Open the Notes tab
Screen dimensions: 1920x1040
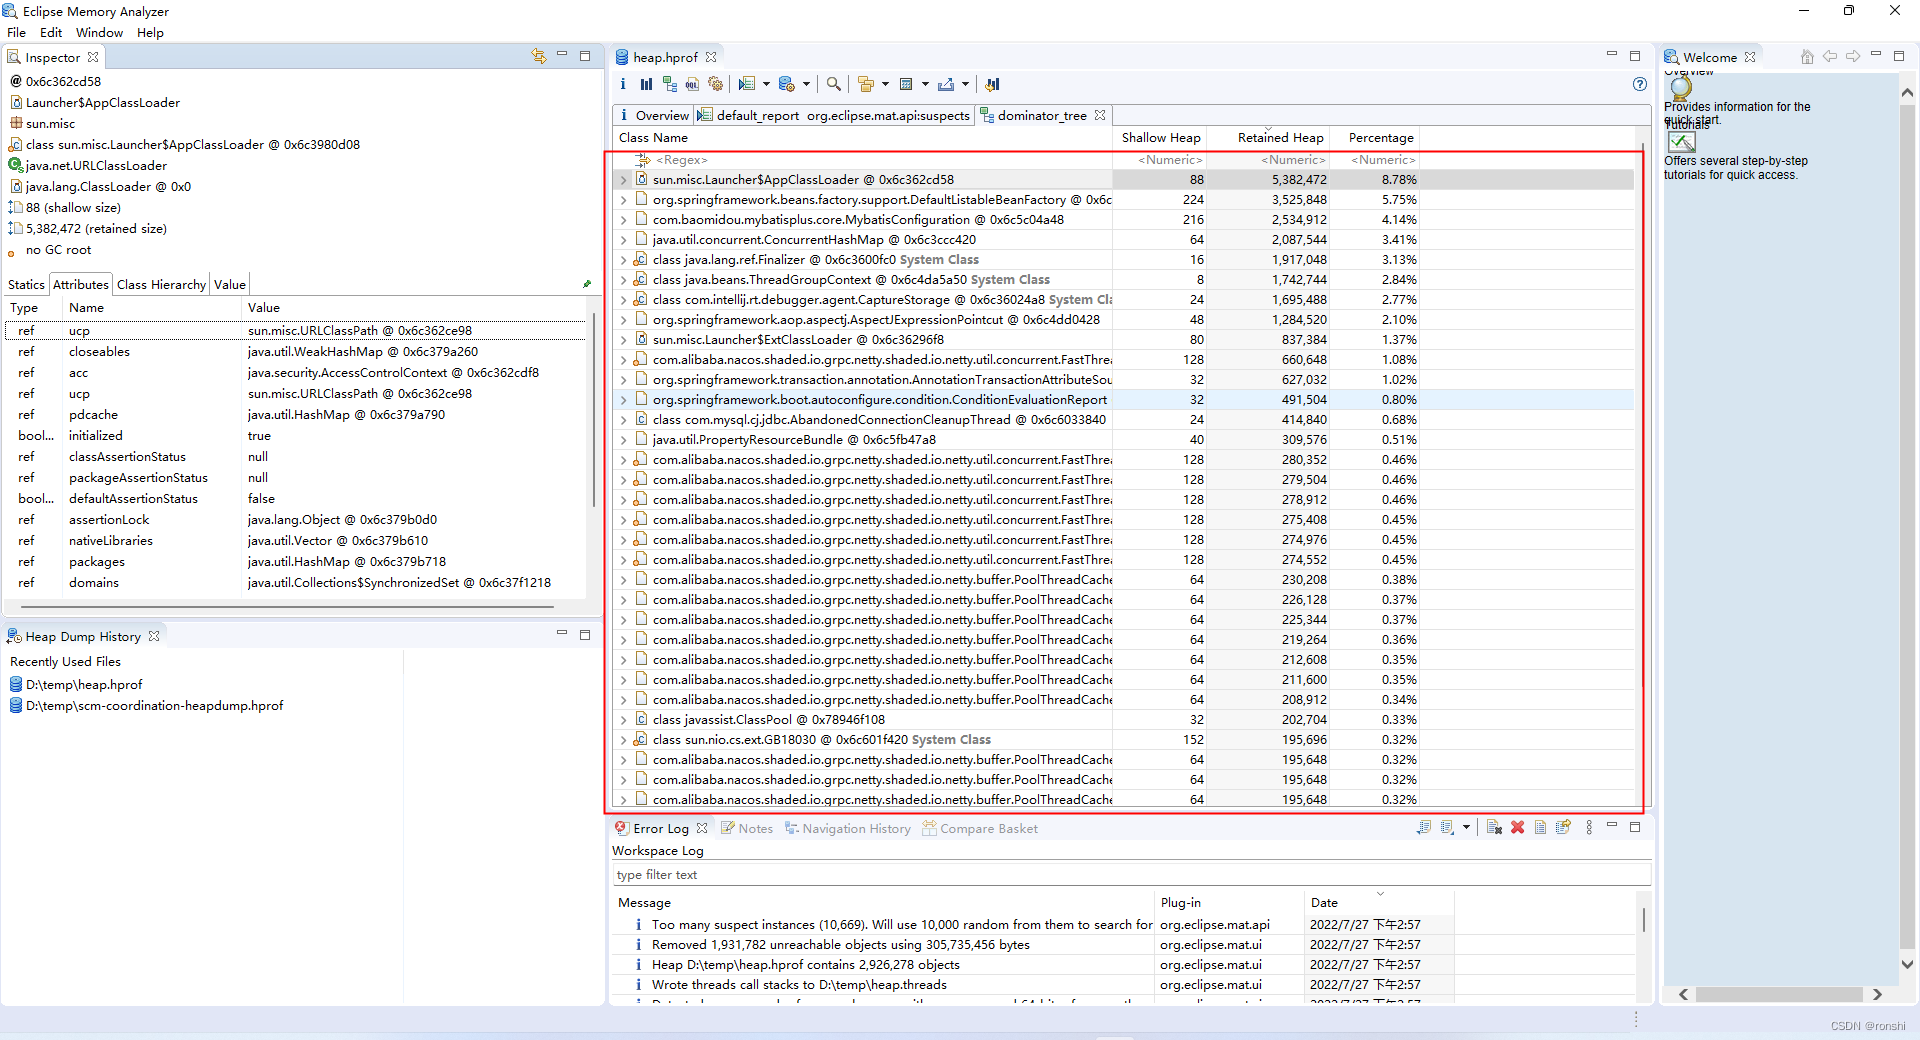pos(746,828)
